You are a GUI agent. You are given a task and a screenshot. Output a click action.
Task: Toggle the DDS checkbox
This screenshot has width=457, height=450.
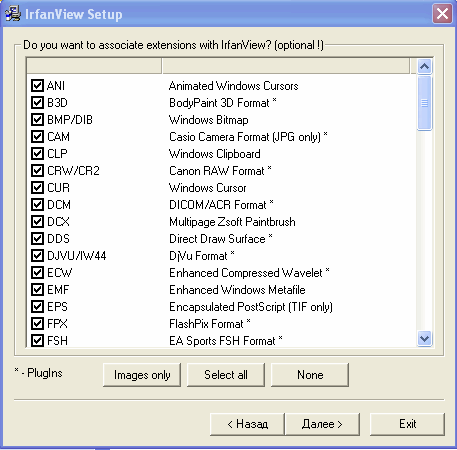point(37,239)
